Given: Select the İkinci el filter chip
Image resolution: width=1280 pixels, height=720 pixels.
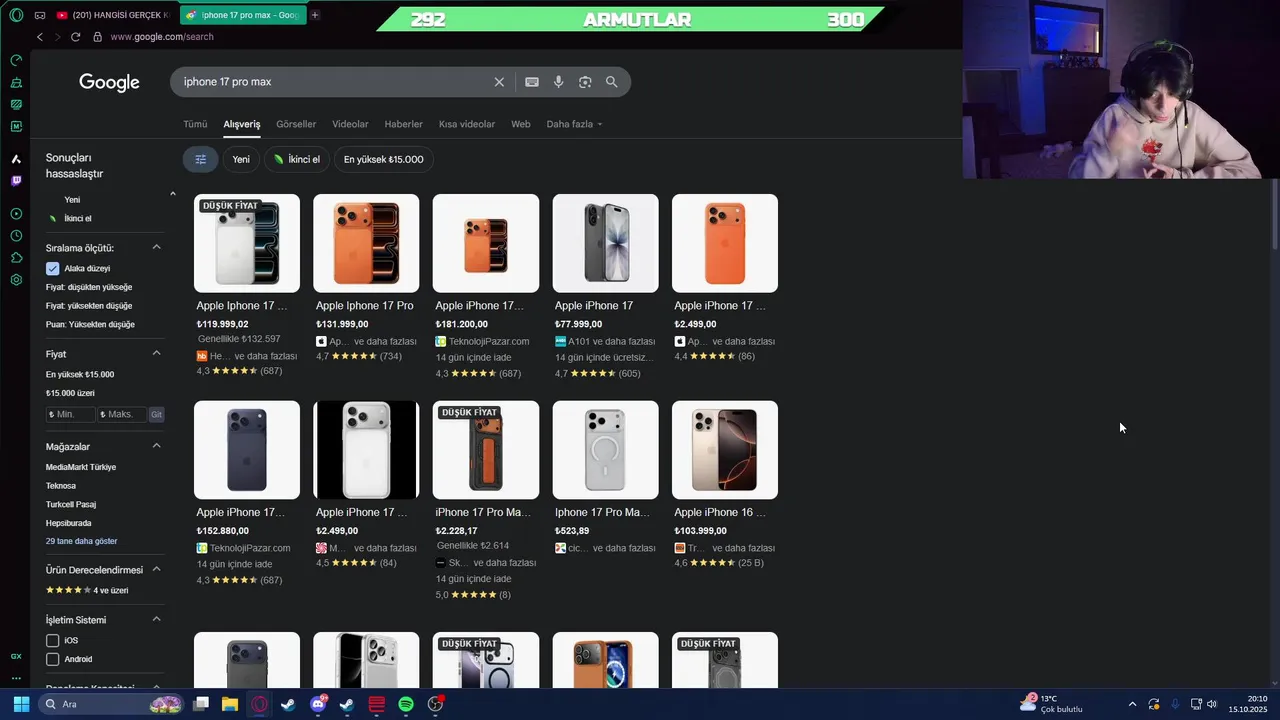Looking at the screenshot, I should coord(296,159).
